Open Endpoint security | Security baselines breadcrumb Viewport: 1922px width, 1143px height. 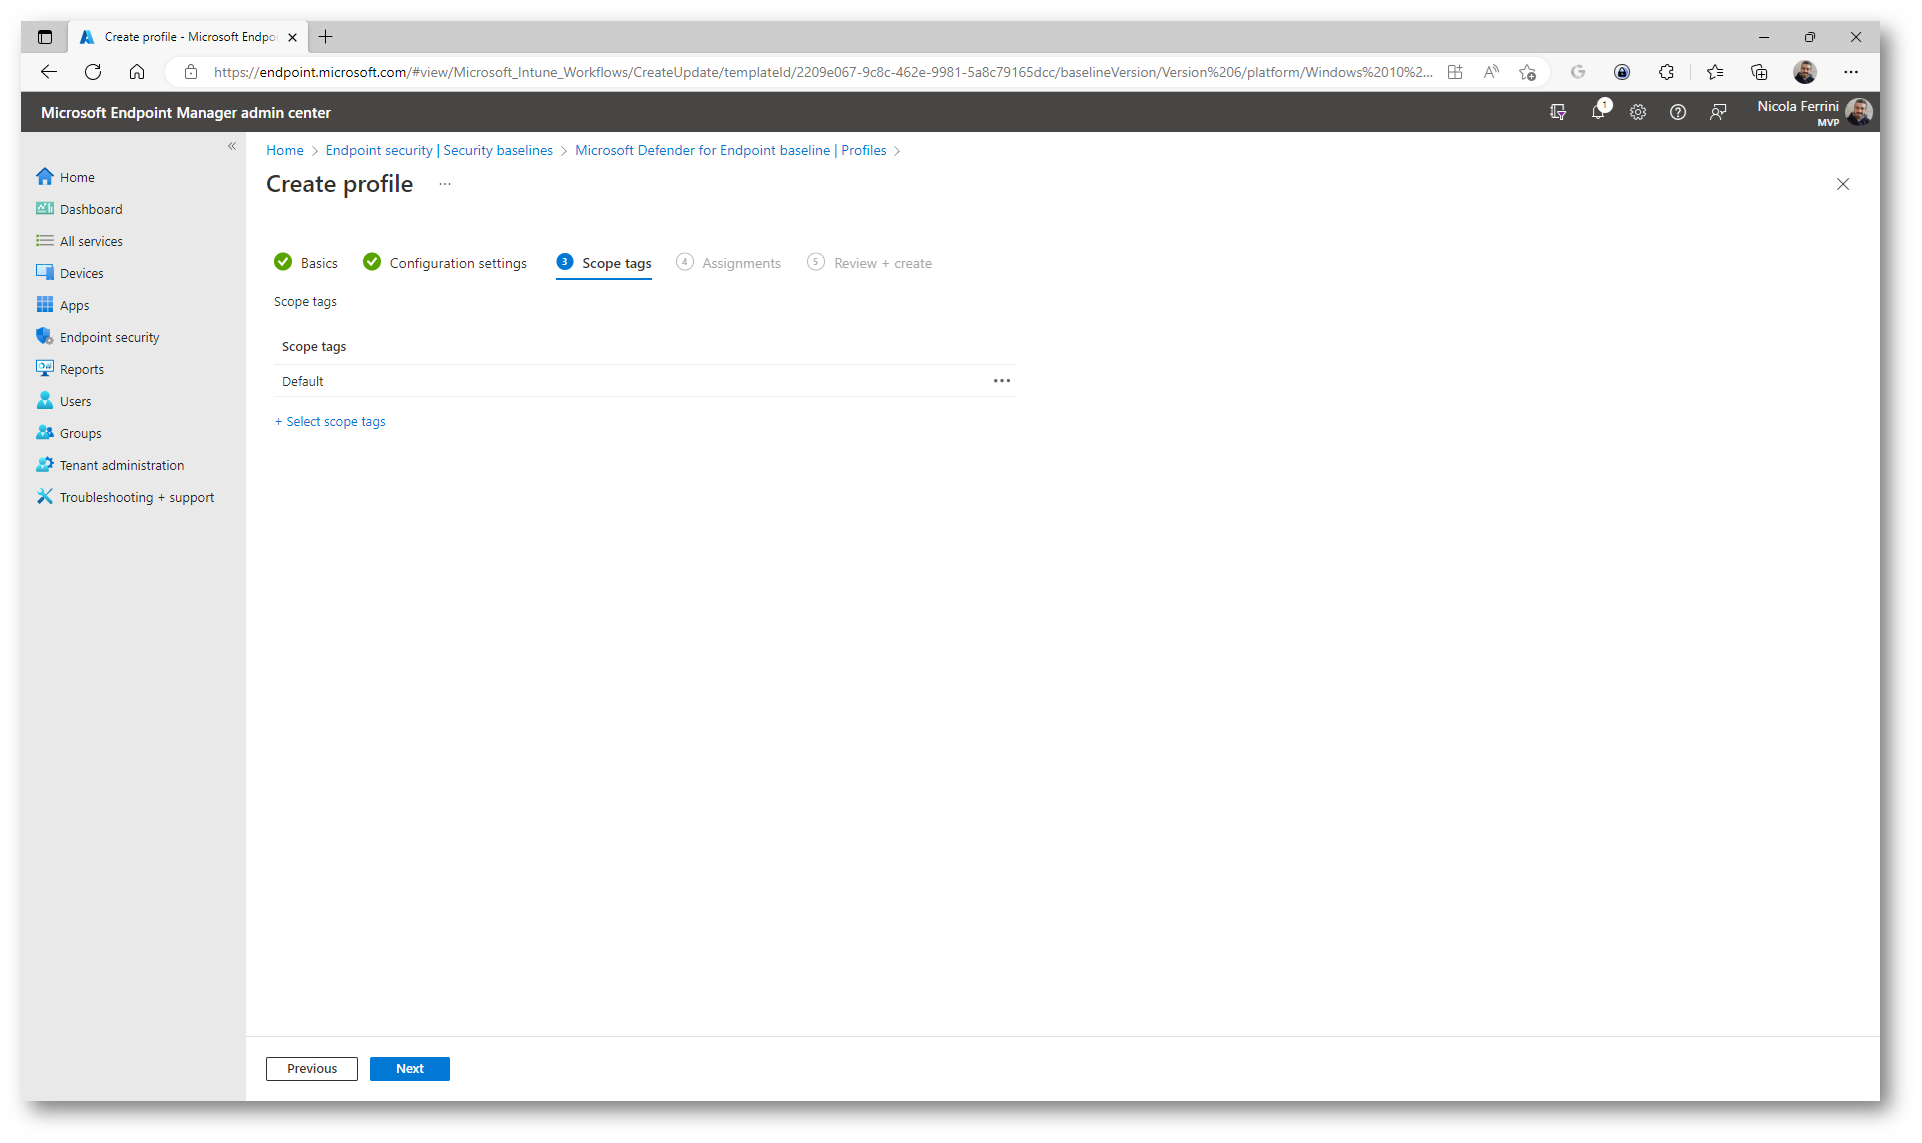439,150
